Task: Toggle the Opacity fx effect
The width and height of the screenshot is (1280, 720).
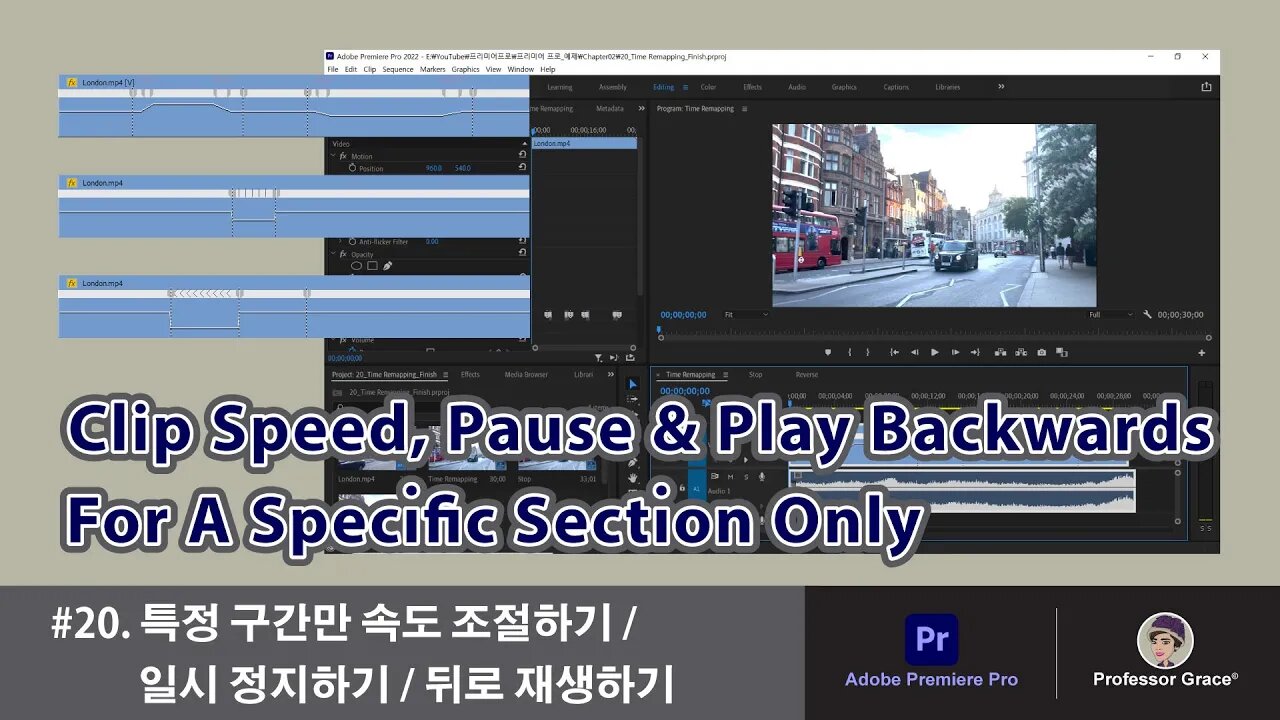Action: pyautogui.click(x=343, y=254)
